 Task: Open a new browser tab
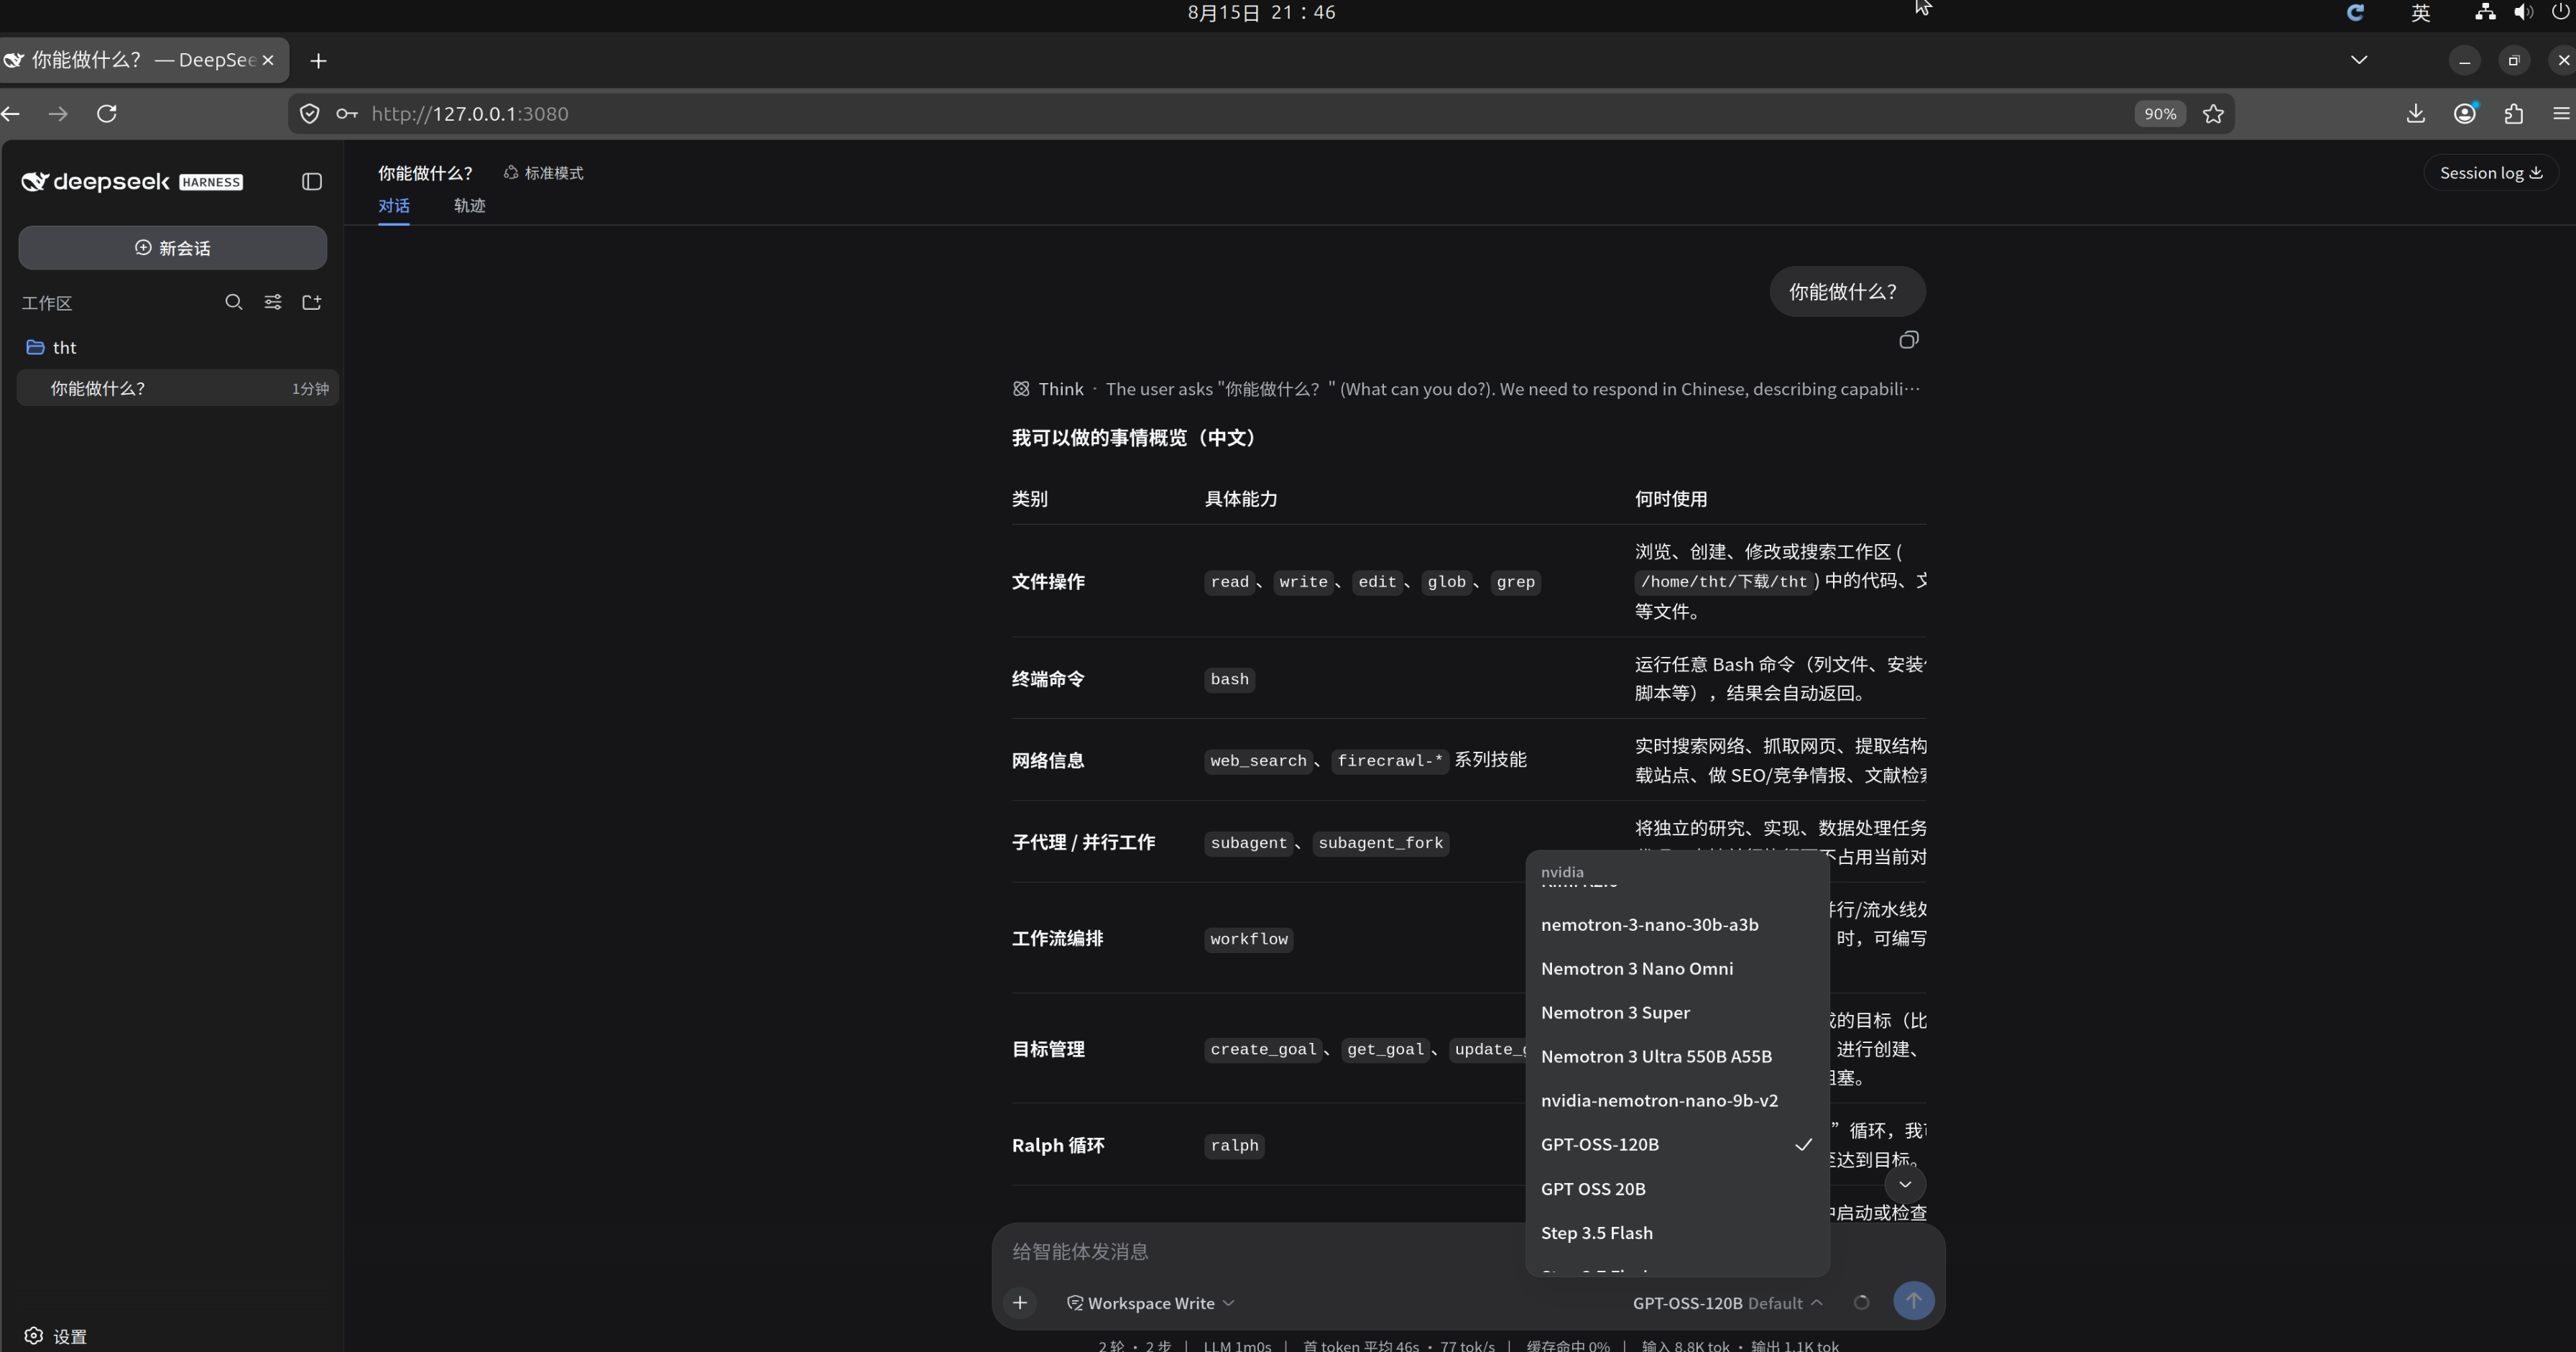(x=318, y=61)
